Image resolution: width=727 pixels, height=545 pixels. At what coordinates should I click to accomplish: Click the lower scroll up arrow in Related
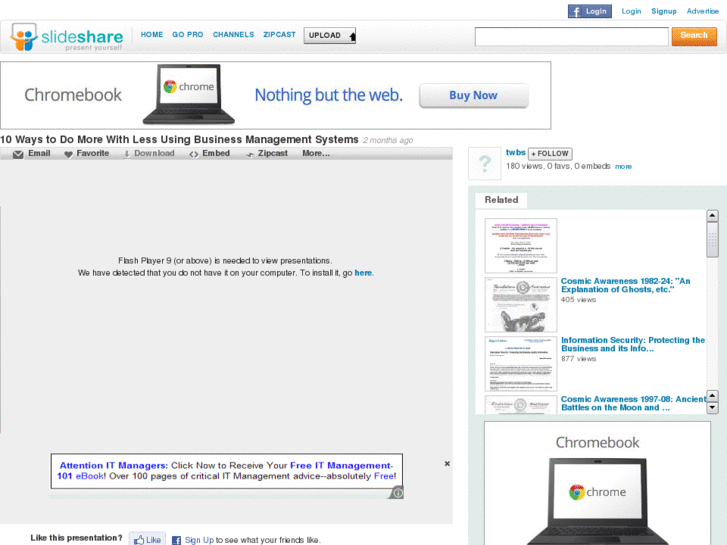coord(712,396)
